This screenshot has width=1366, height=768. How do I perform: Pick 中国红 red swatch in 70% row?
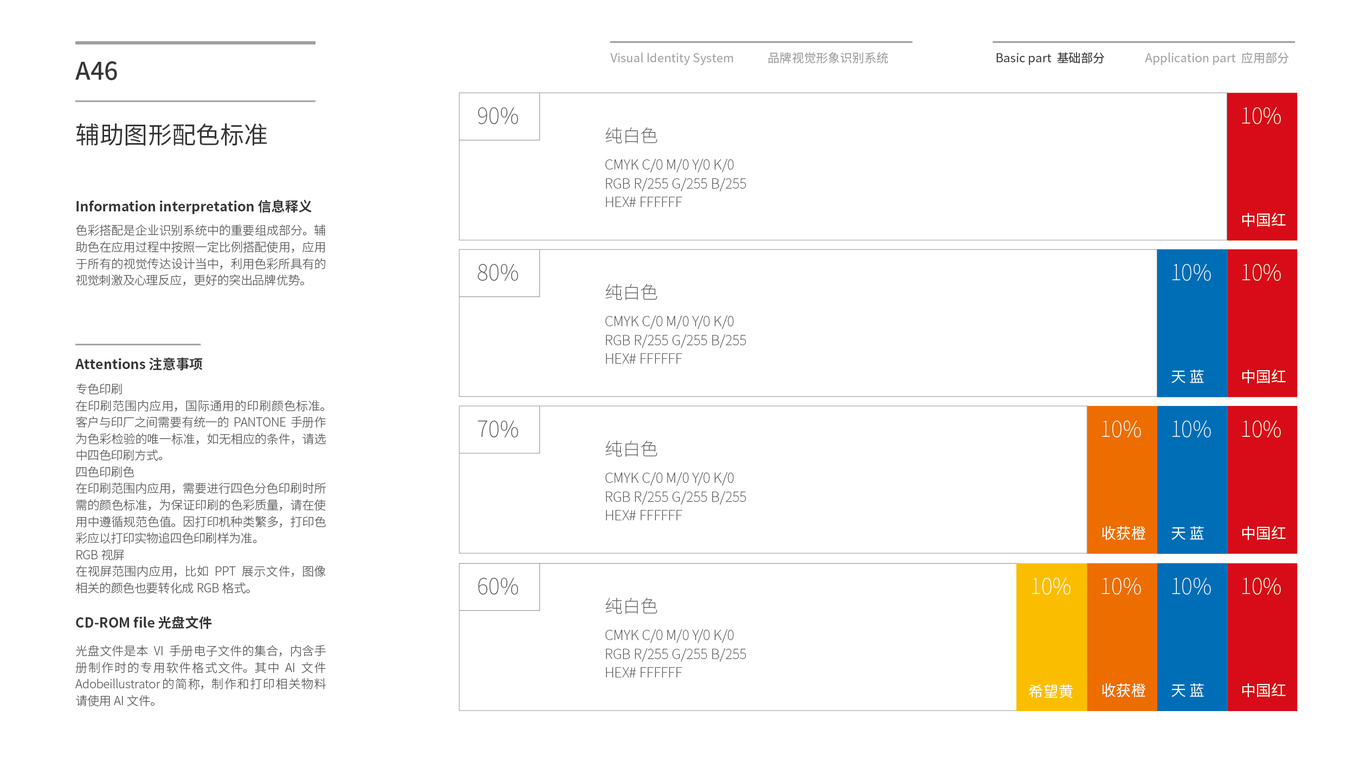click(1262, 480)
